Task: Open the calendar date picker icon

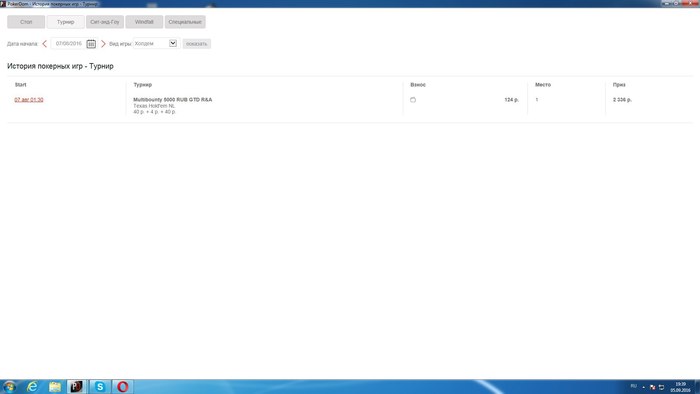Action: tap(91, 44)
